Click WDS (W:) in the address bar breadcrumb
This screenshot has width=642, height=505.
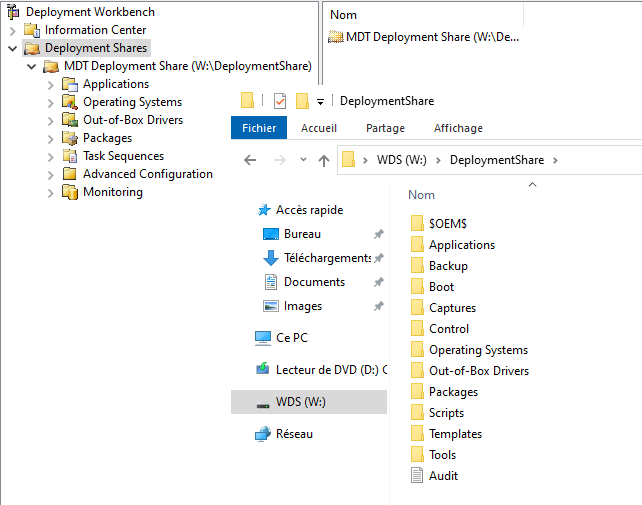click(x=402, y=160)
